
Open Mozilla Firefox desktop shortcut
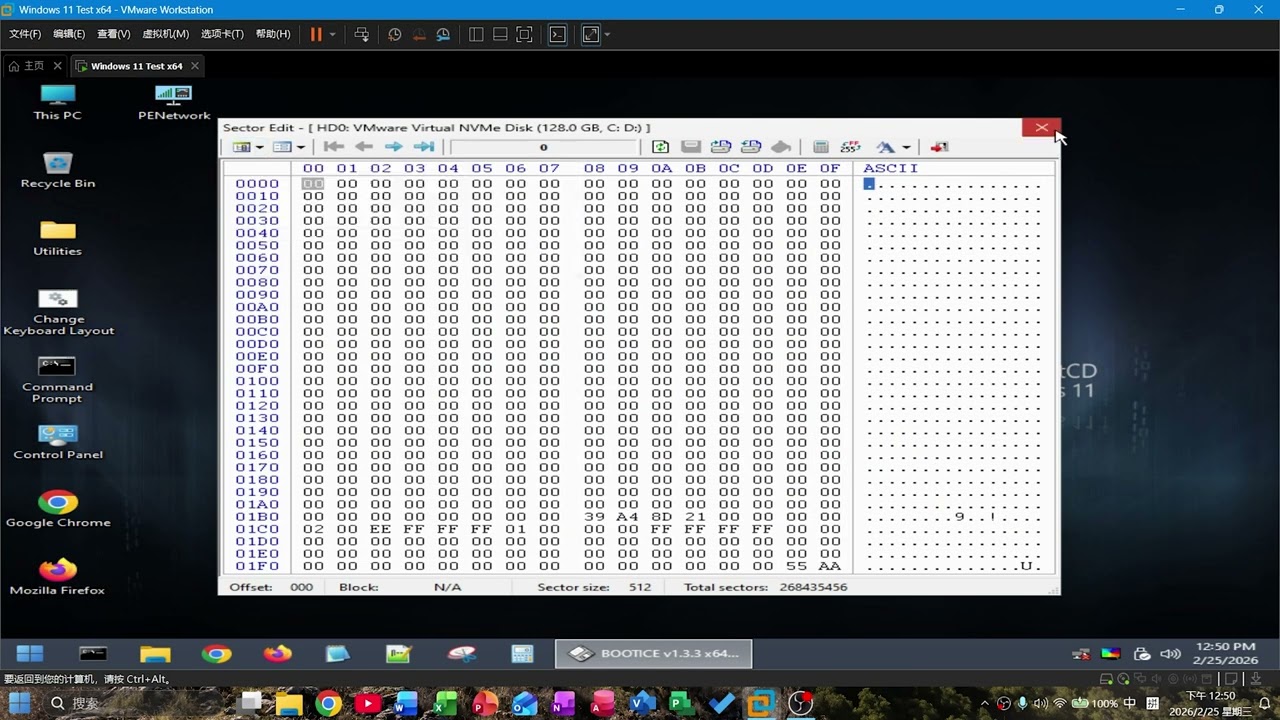click(x=58, y=577)
